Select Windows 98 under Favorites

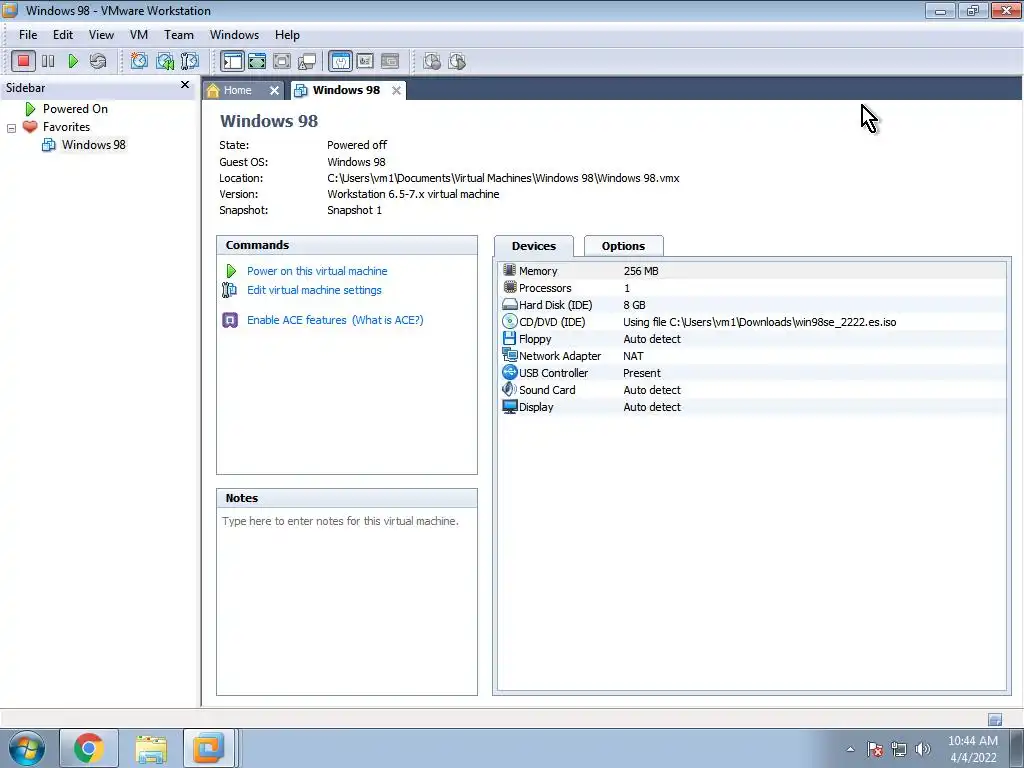(93, 145)
